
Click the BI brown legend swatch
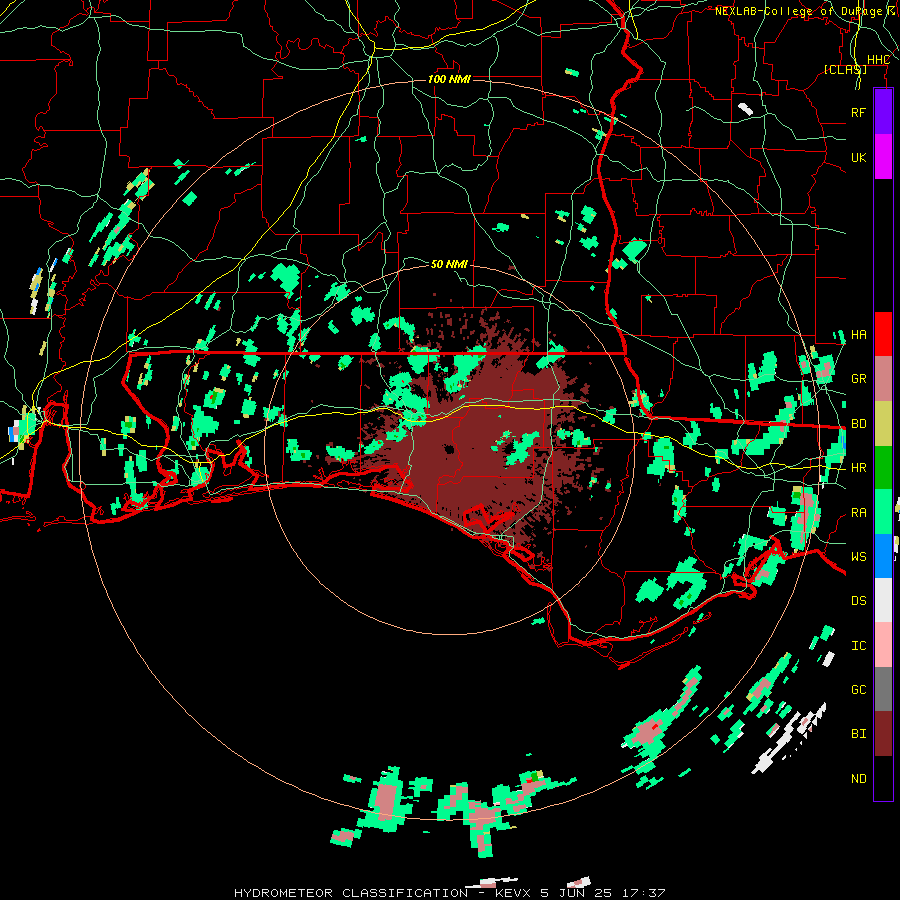(883, 734)
